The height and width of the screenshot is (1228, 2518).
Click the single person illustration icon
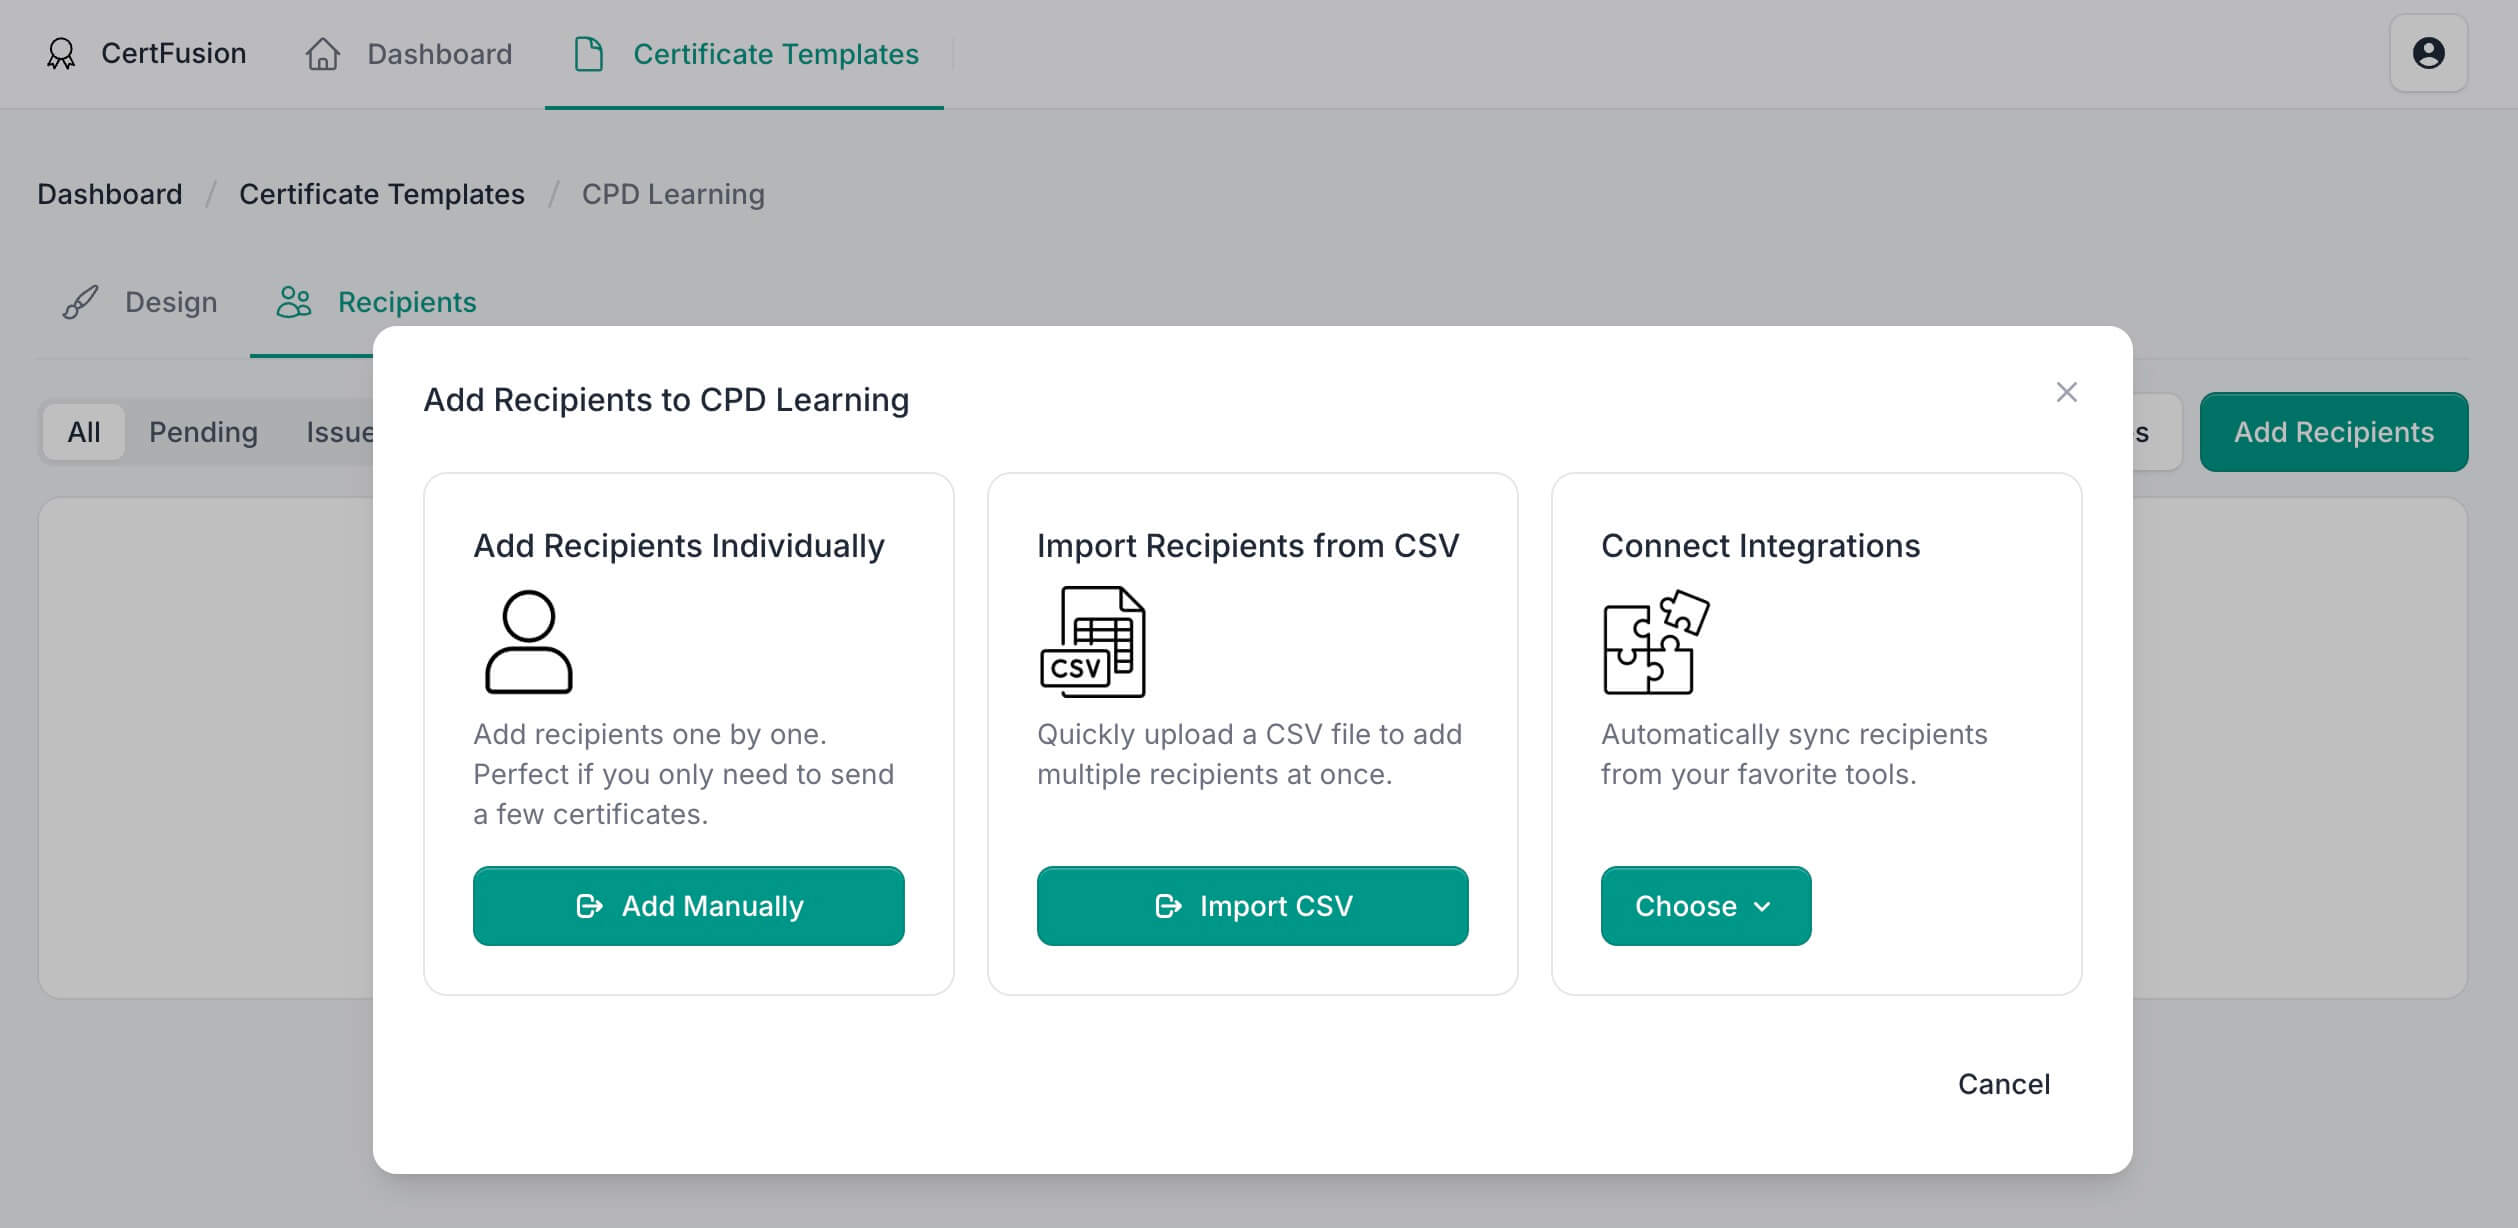(528, 642)
